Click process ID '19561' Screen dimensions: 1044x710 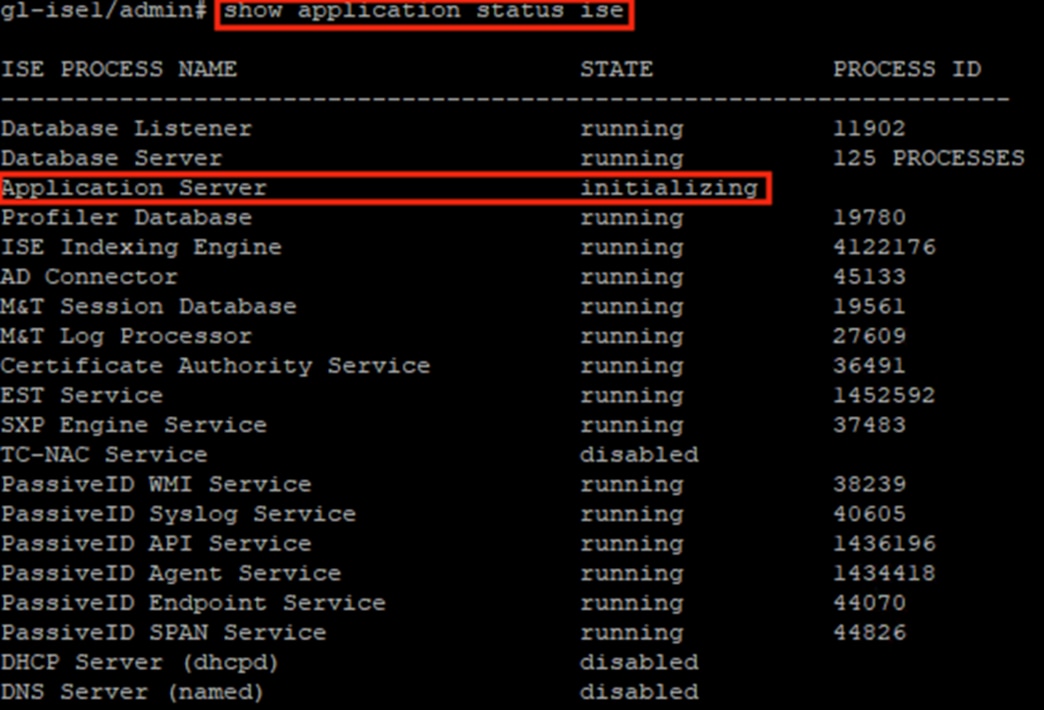870,306
